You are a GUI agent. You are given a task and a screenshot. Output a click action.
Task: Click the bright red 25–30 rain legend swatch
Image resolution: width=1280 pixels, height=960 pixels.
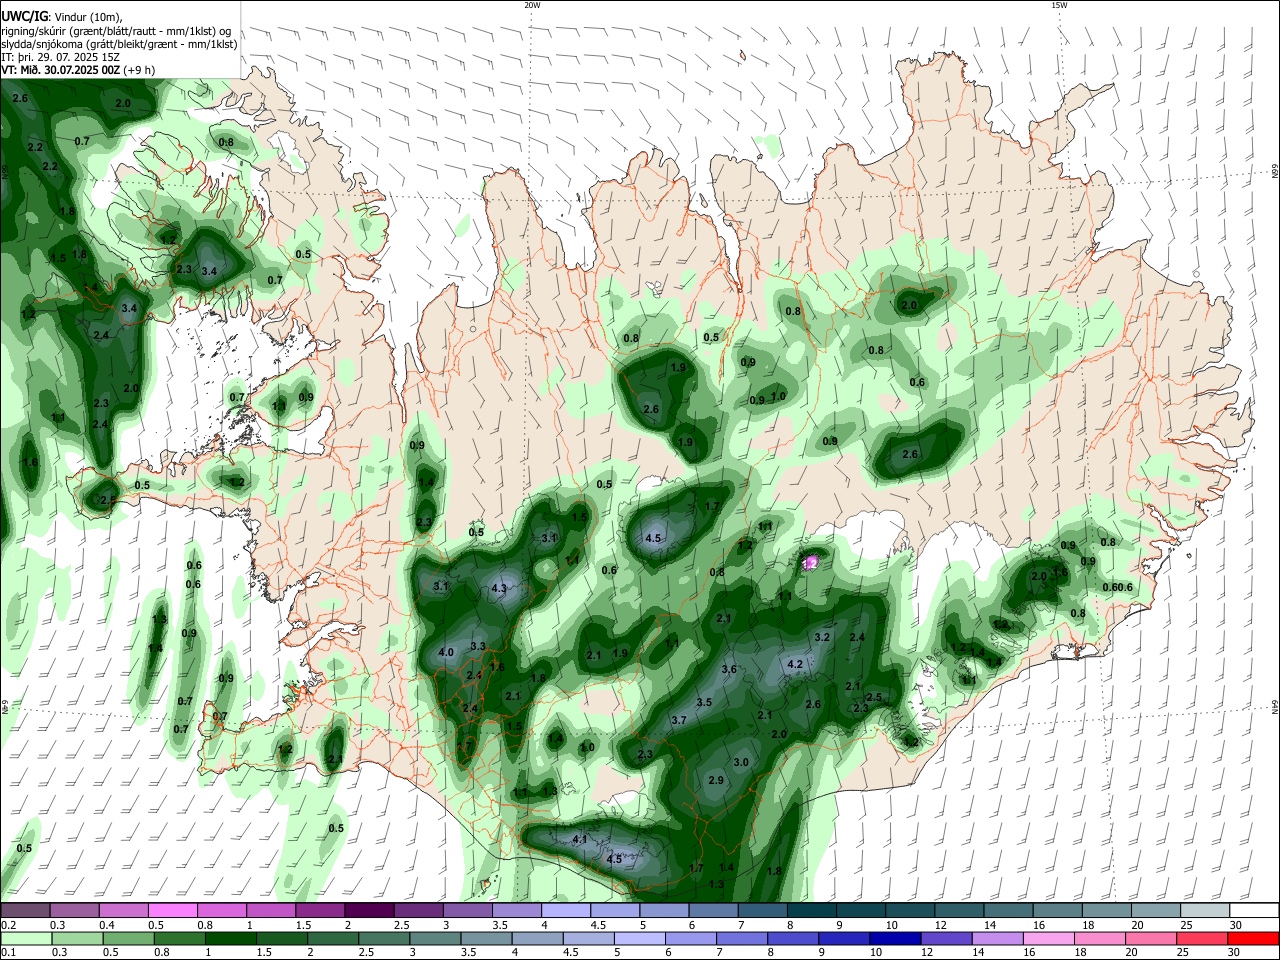pyautogui.click(x=1254, y=938)
